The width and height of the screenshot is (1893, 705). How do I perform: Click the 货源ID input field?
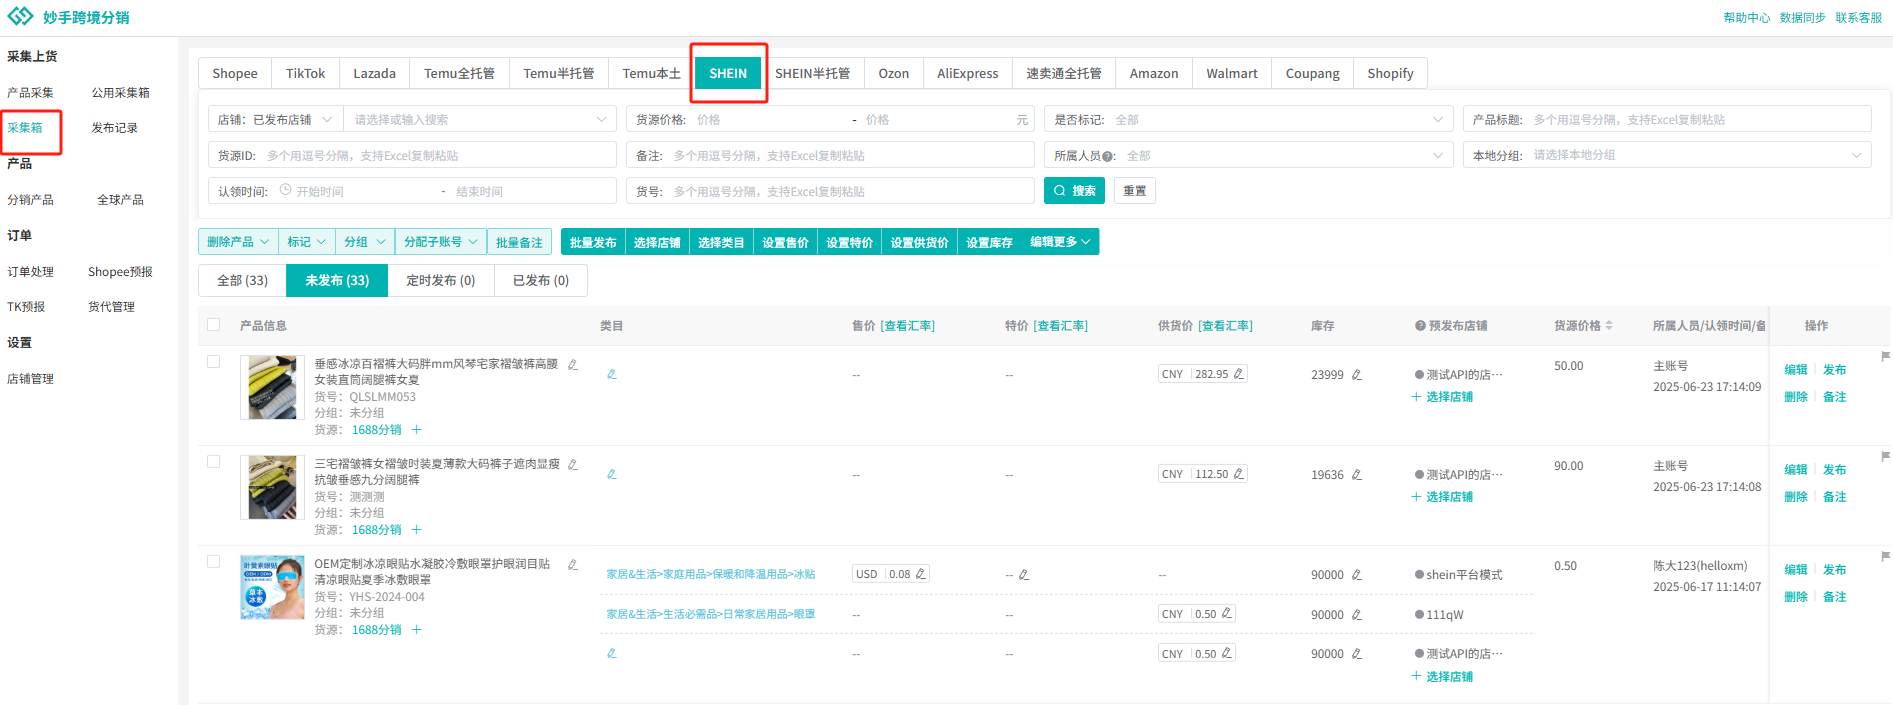click(x=413, y=155)
